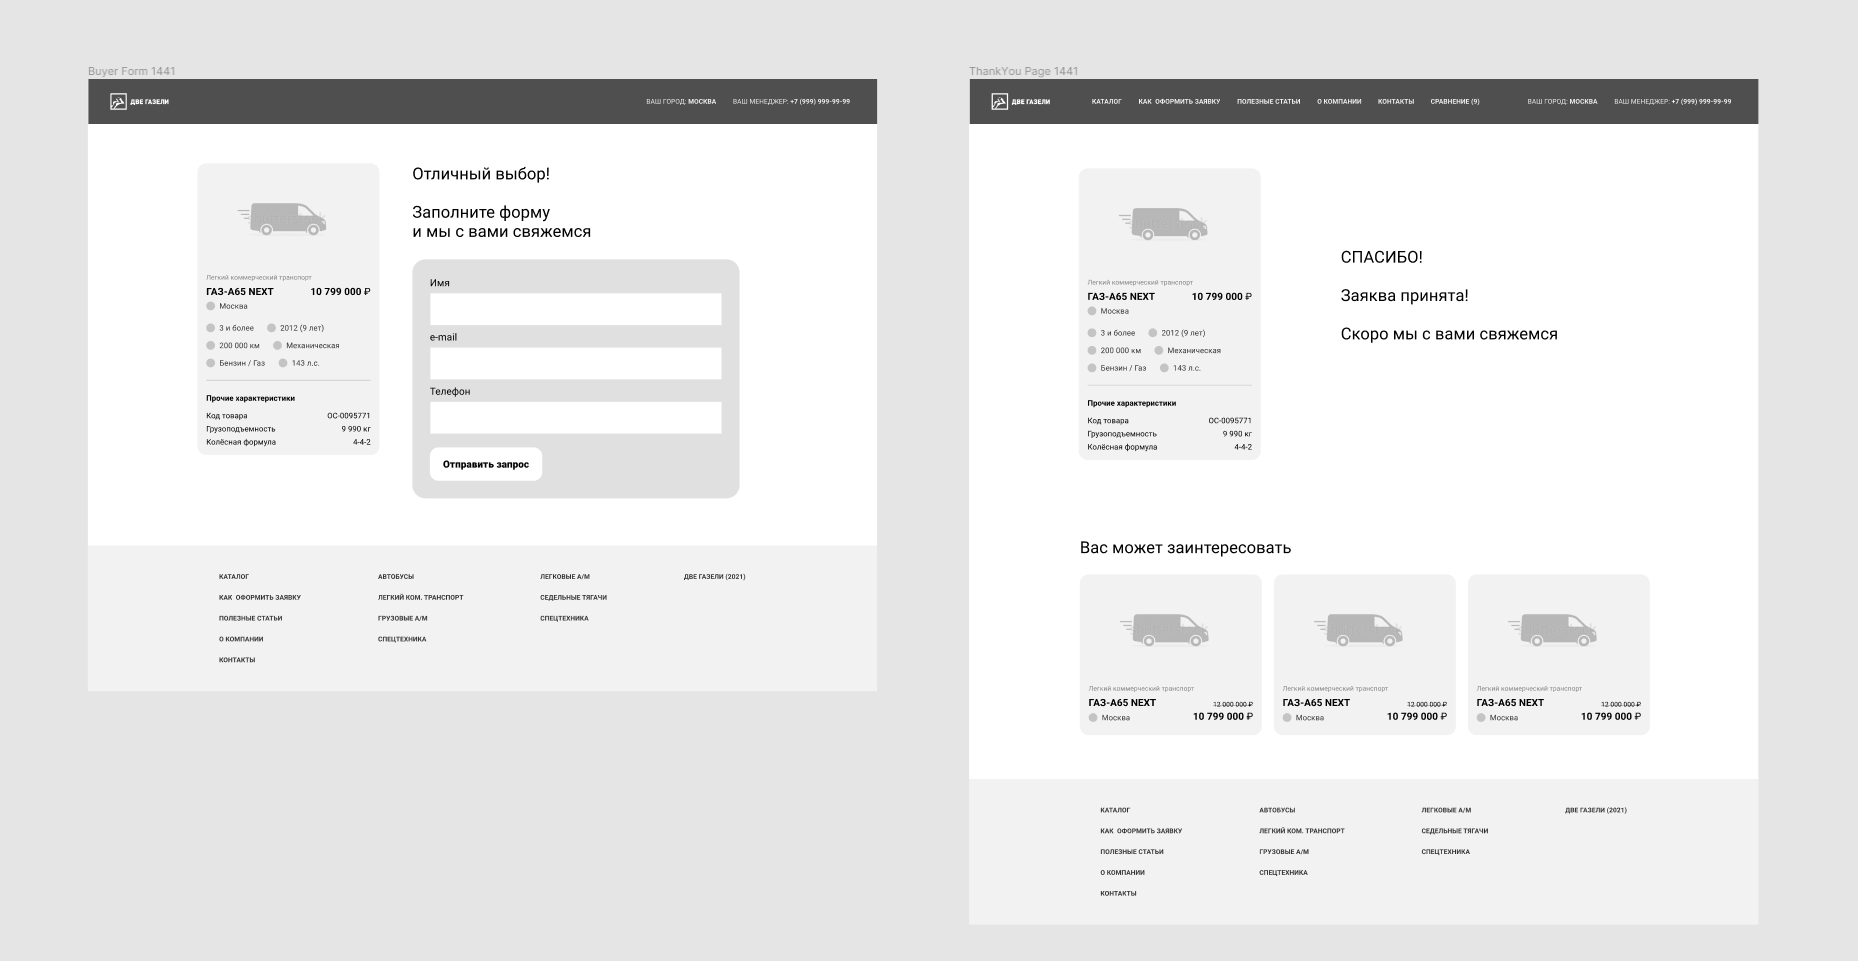Select ThankYou Page 1441 frame label
1858x961 pixels.
(1024, 71)
